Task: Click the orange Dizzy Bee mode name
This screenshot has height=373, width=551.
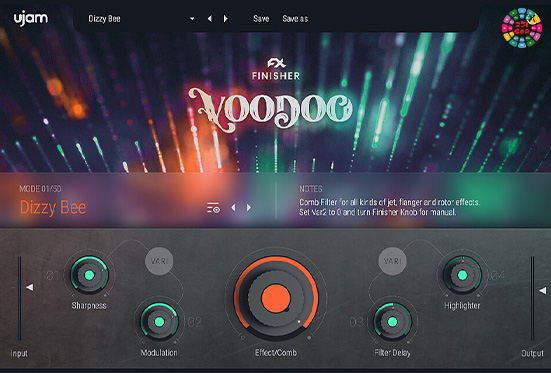Action: (x=53, y=207)
